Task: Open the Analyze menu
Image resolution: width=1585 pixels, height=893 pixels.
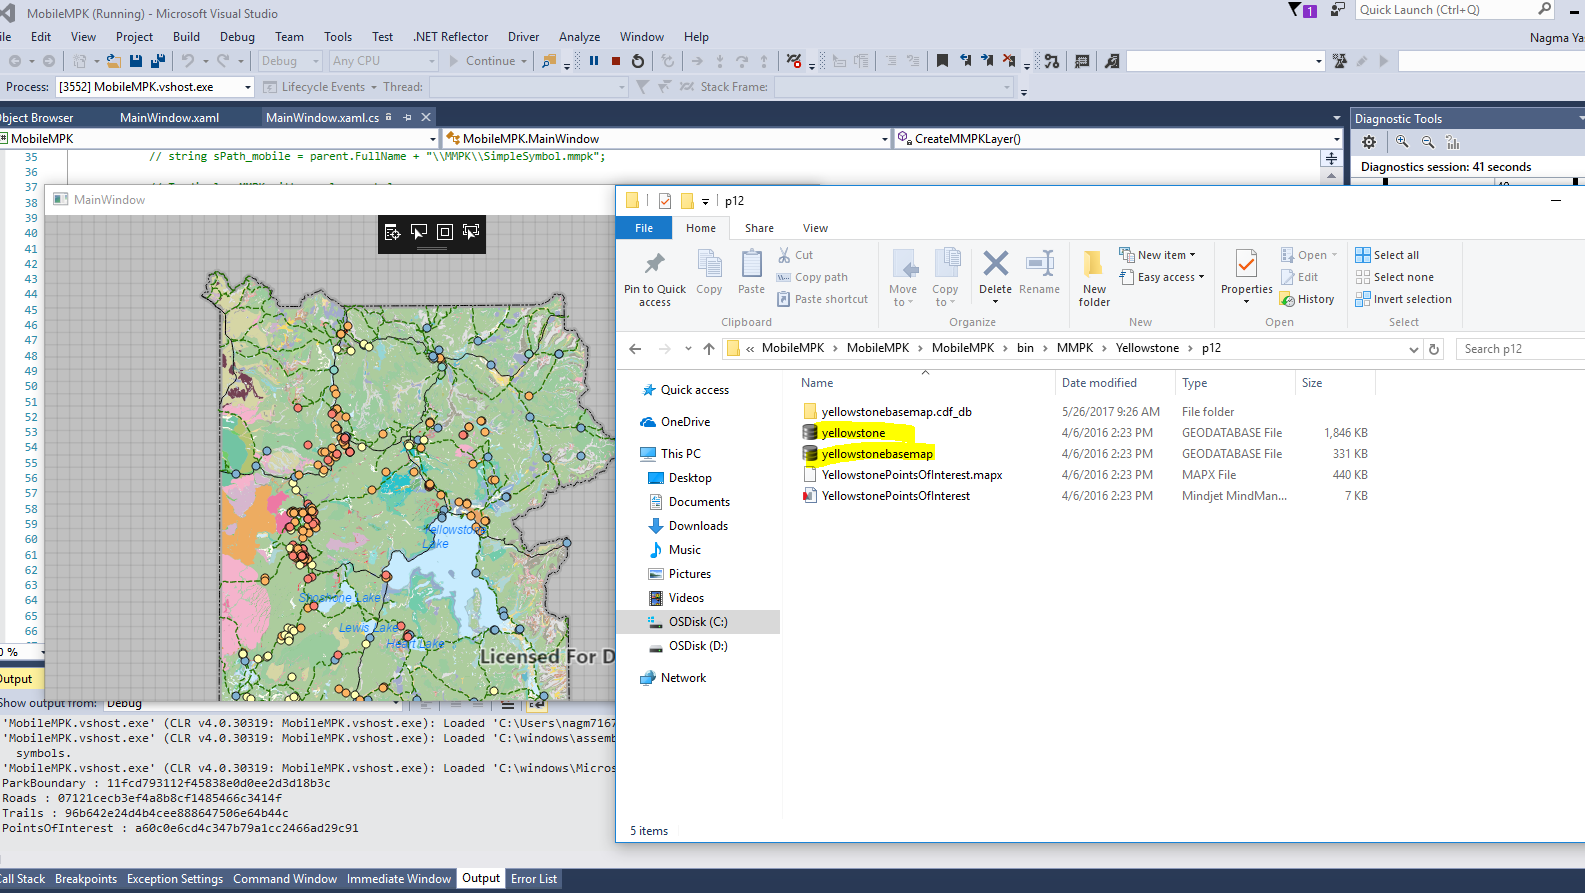Action: 580,37
